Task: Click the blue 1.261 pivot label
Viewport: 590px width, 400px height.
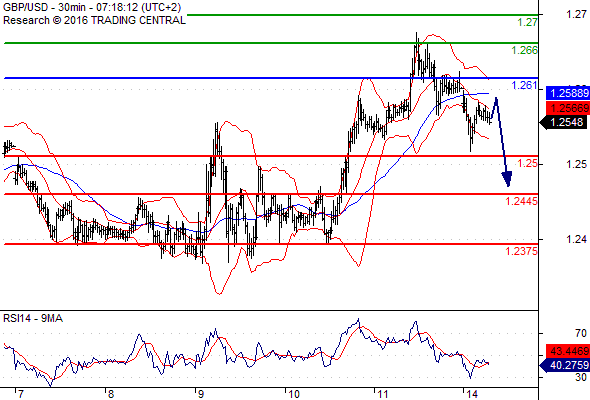Action: point(525,85)
